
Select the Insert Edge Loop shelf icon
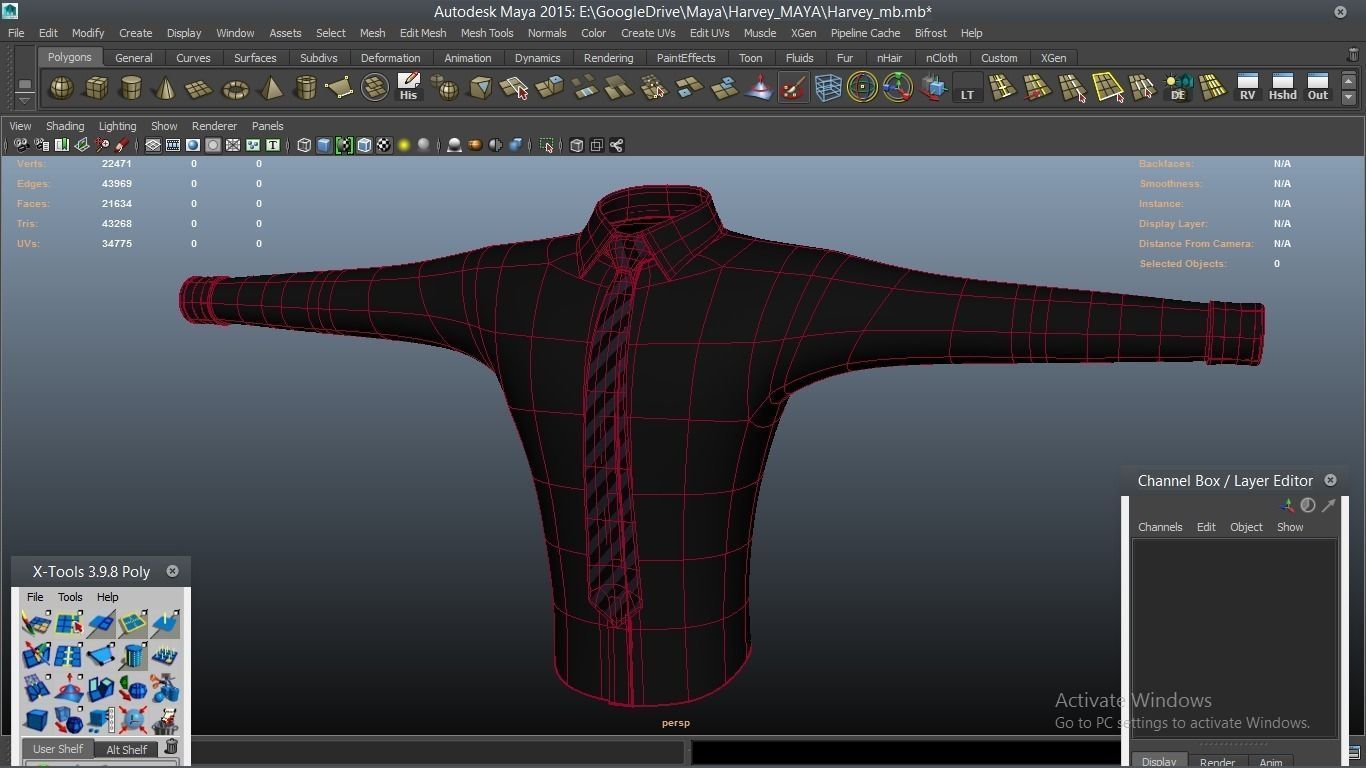click(1002, 88)
